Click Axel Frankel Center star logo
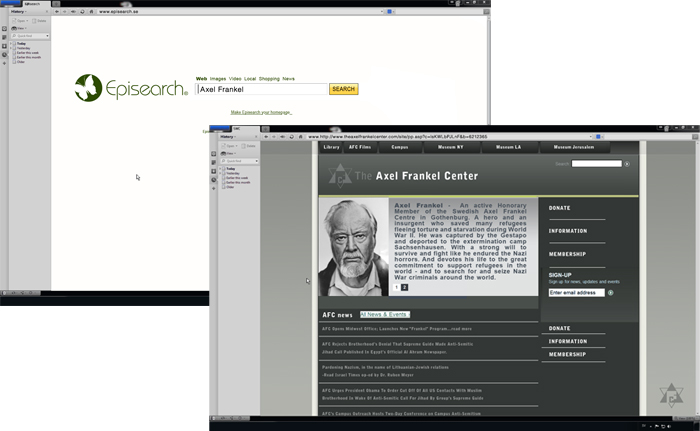The image size is (700, 431). (340, 176)
